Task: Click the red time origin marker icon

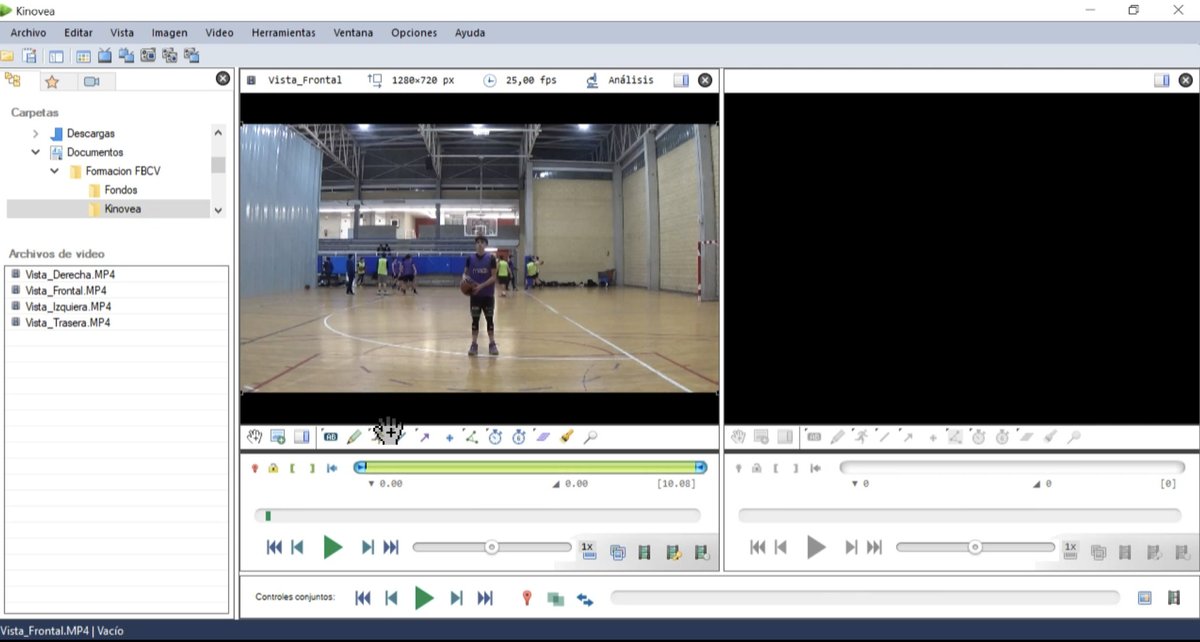Action: (255, 468)
